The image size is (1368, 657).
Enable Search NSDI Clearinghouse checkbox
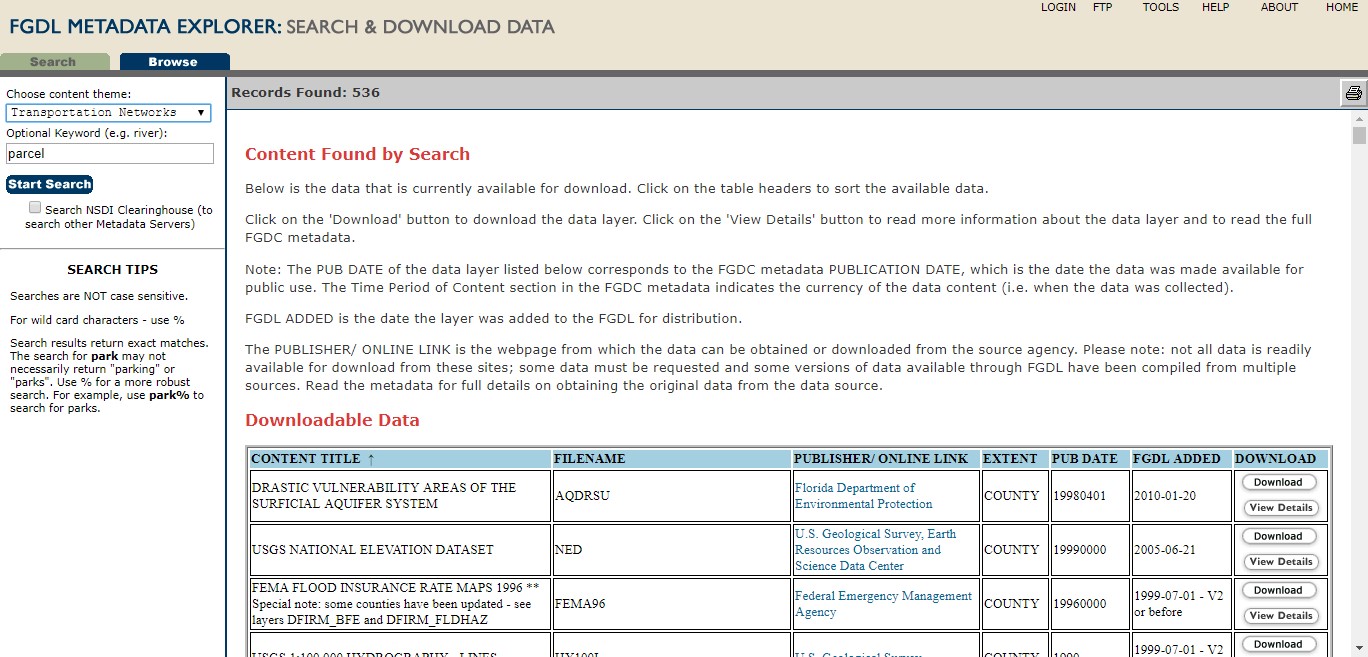(x=36, y=208)
